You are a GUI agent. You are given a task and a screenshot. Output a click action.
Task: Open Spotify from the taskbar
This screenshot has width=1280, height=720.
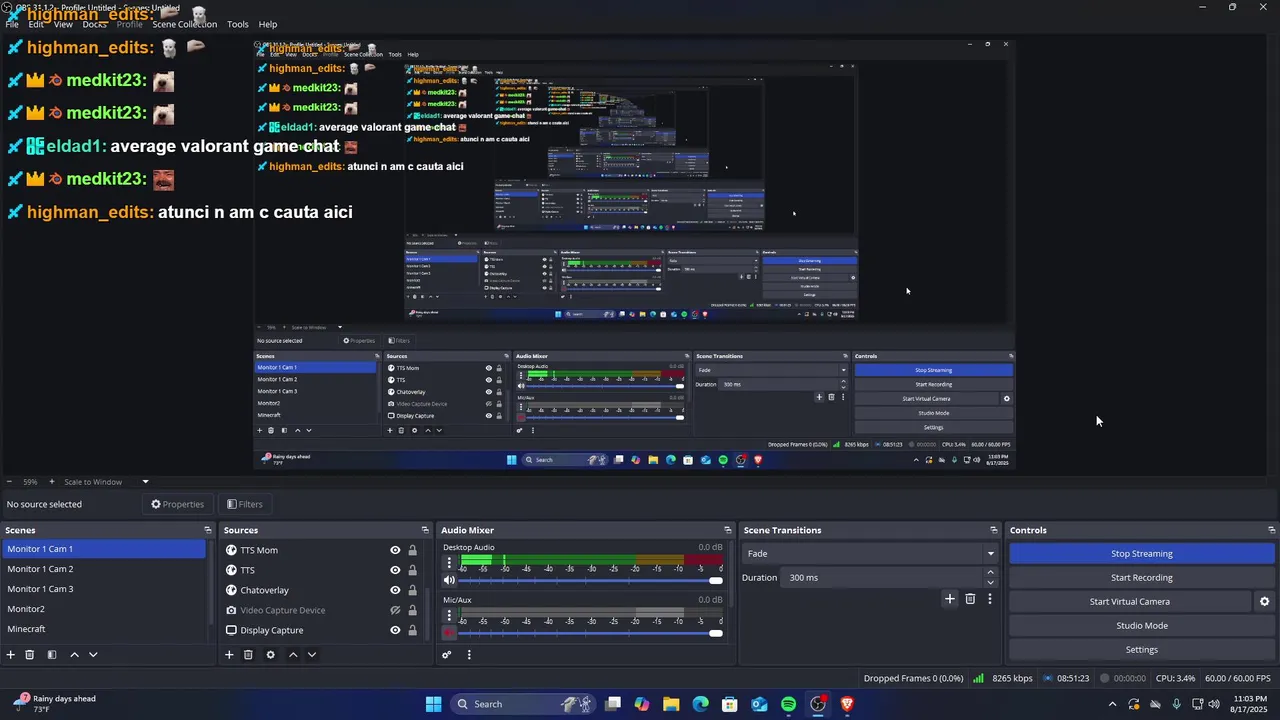coord(789,704)
